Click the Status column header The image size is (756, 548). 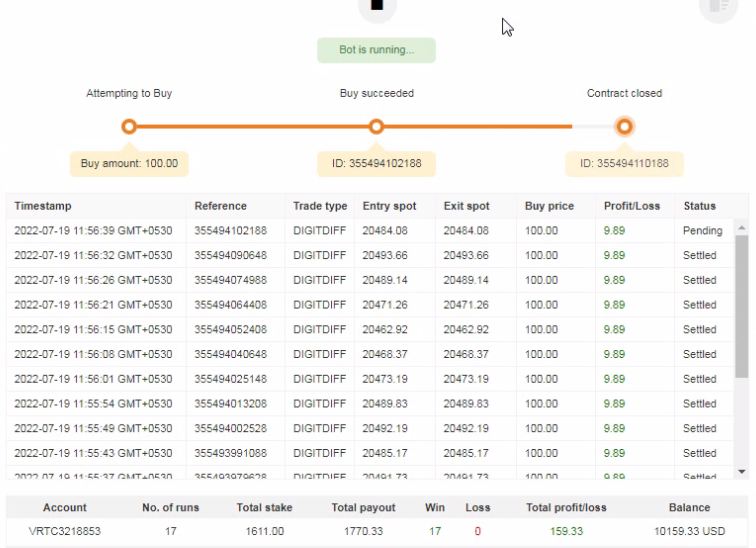click(x=699, y=206)
